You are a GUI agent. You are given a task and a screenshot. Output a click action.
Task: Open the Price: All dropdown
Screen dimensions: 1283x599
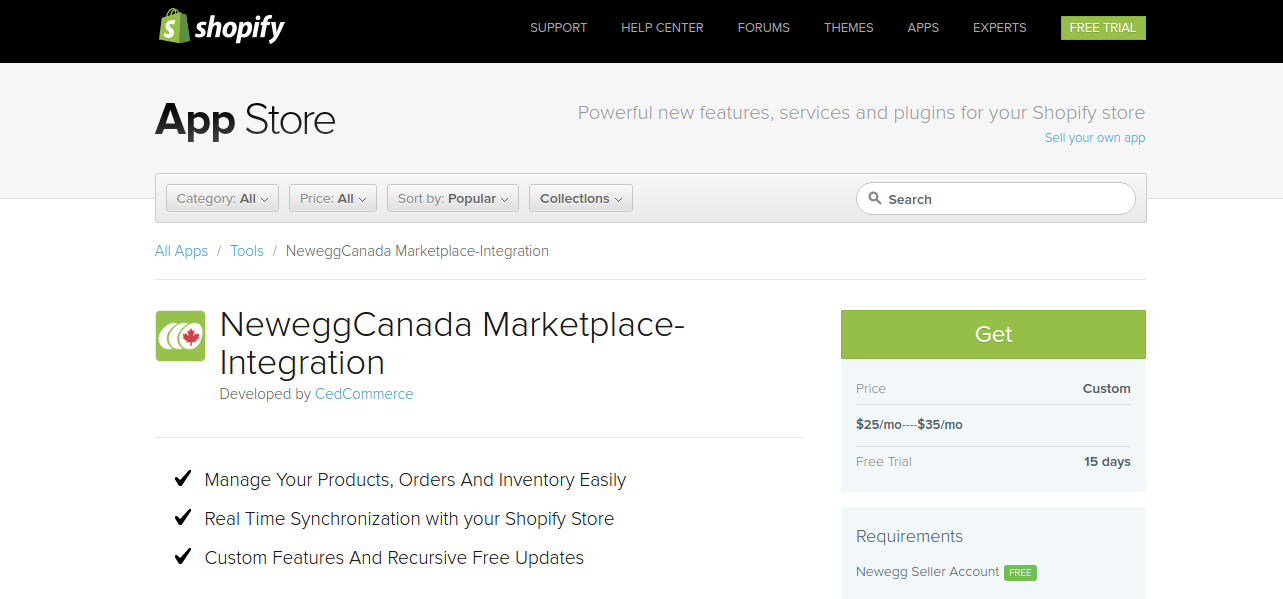pyautogui.click(x=332, y=197)
